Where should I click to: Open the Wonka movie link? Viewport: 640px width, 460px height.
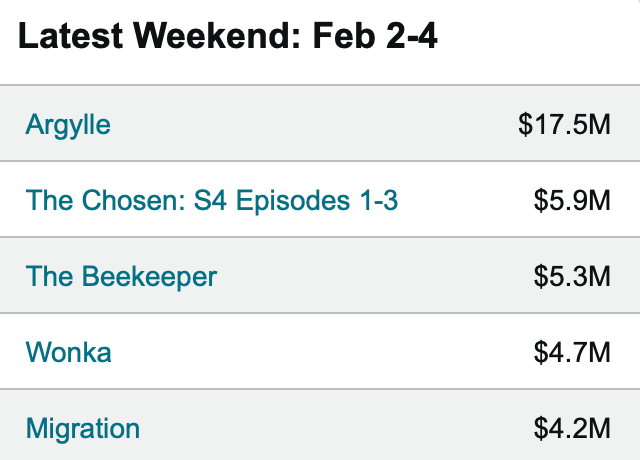click(68, 352)
